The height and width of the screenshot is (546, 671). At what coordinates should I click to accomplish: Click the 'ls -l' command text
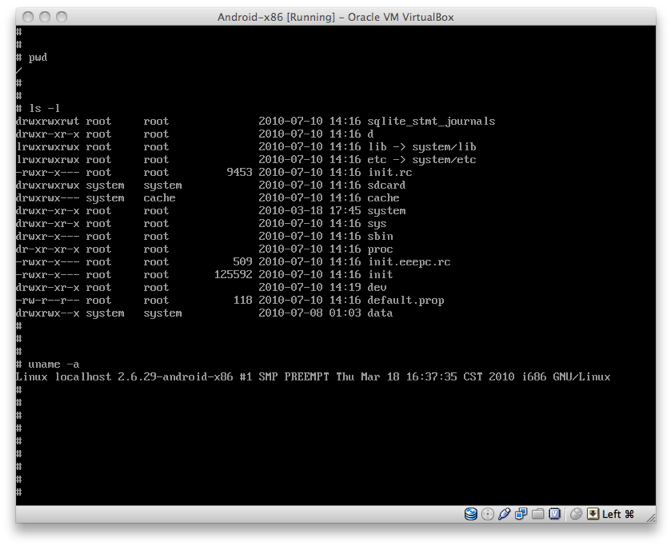click(44, 108)
